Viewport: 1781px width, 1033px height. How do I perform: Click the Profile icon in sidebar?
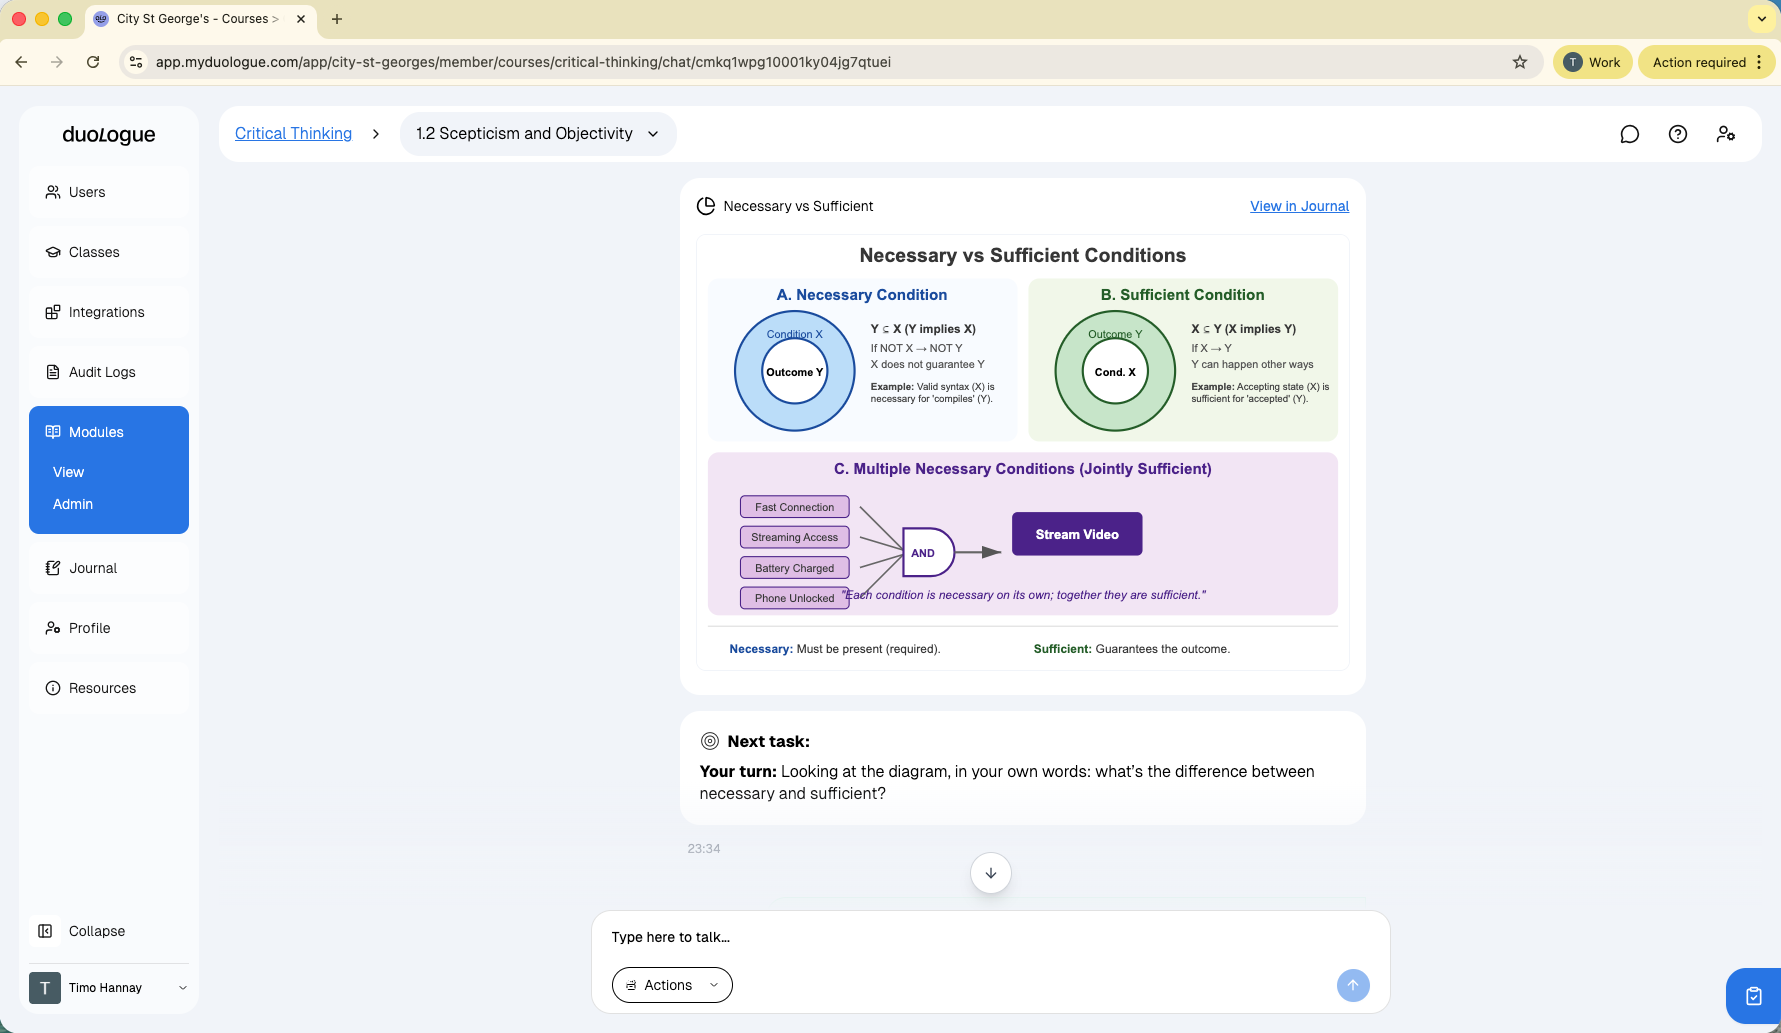53,628
